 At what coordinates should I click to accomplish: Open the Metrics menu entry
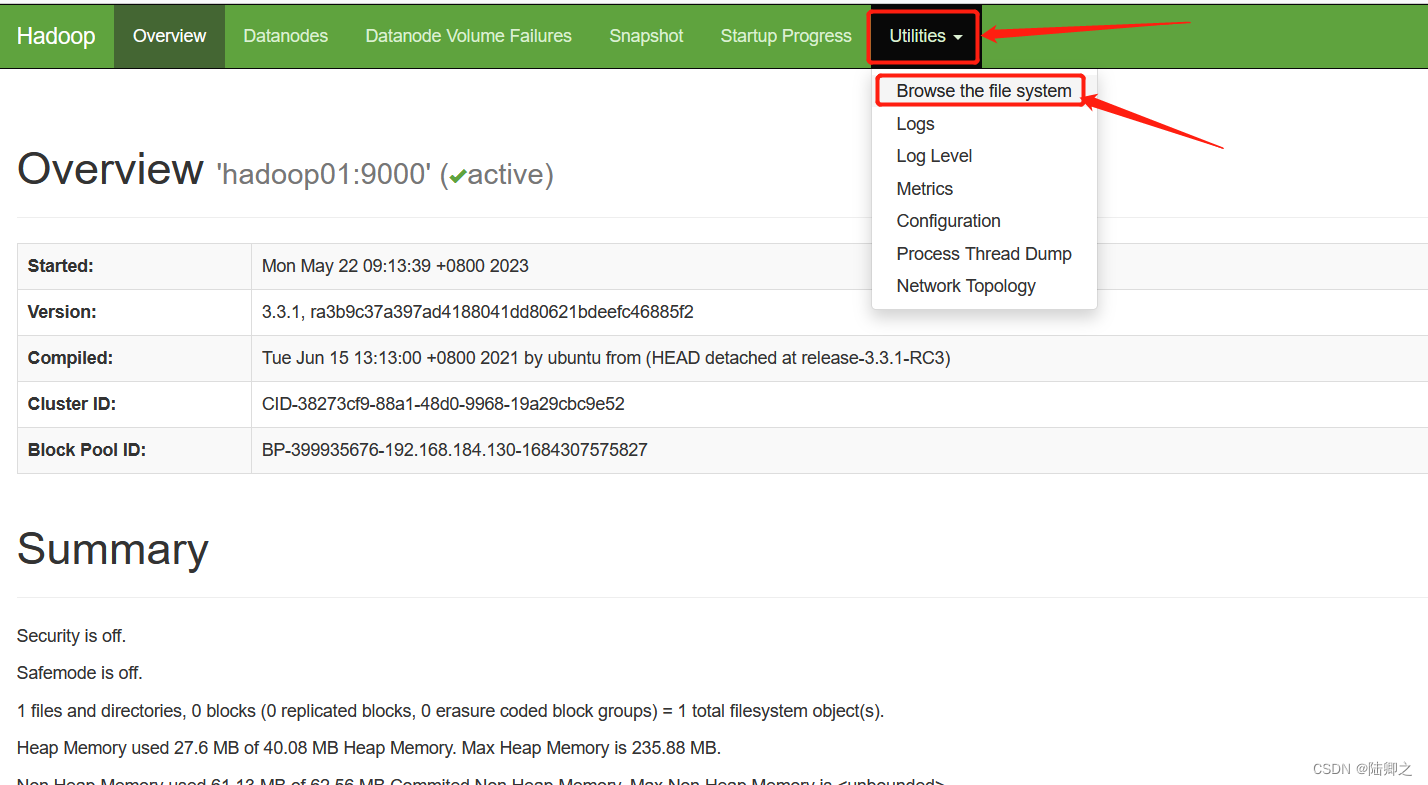(x=925, y=189)
